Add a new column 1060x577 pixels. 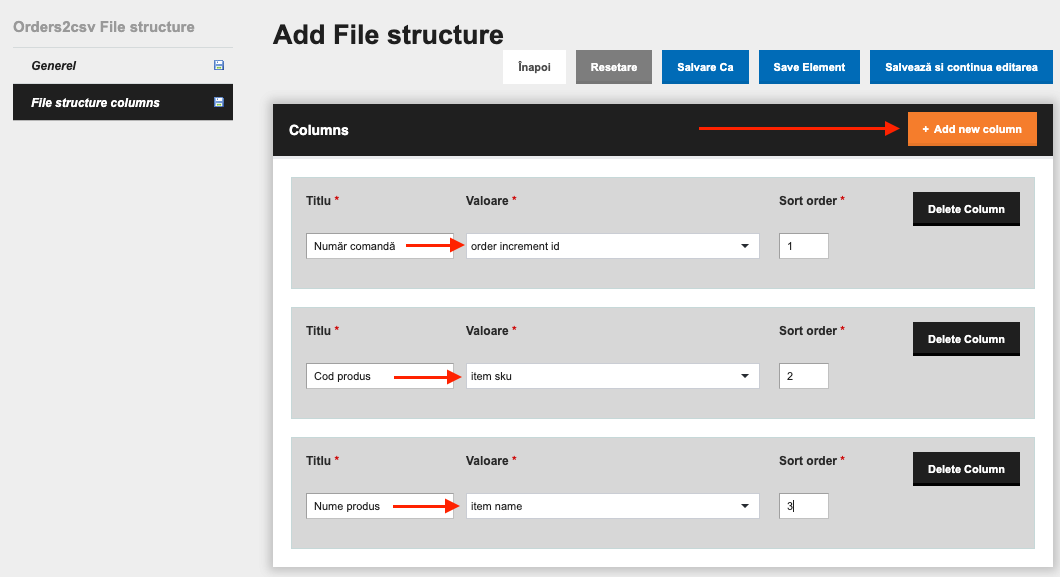[972, 129]
